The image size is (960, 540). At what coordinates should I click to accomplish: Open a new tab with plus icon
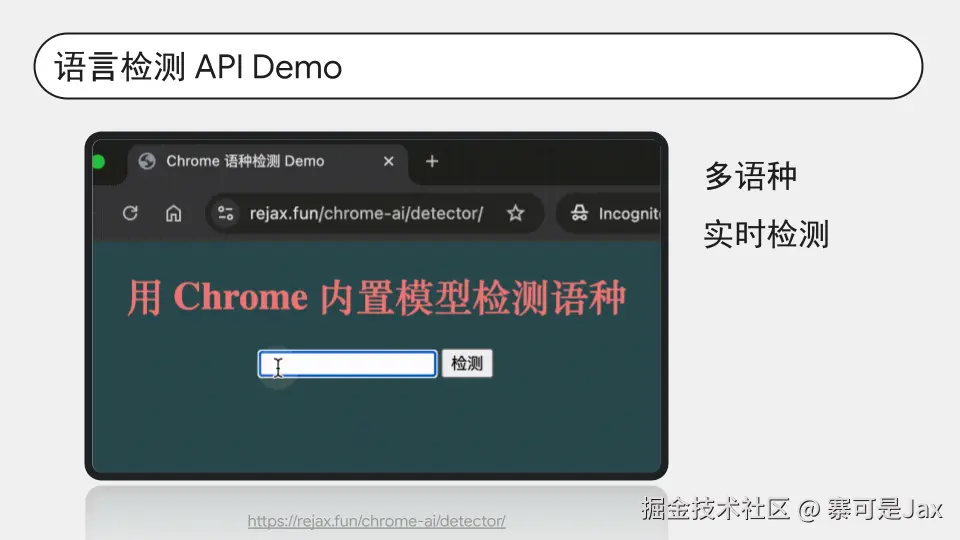(432, 161)
